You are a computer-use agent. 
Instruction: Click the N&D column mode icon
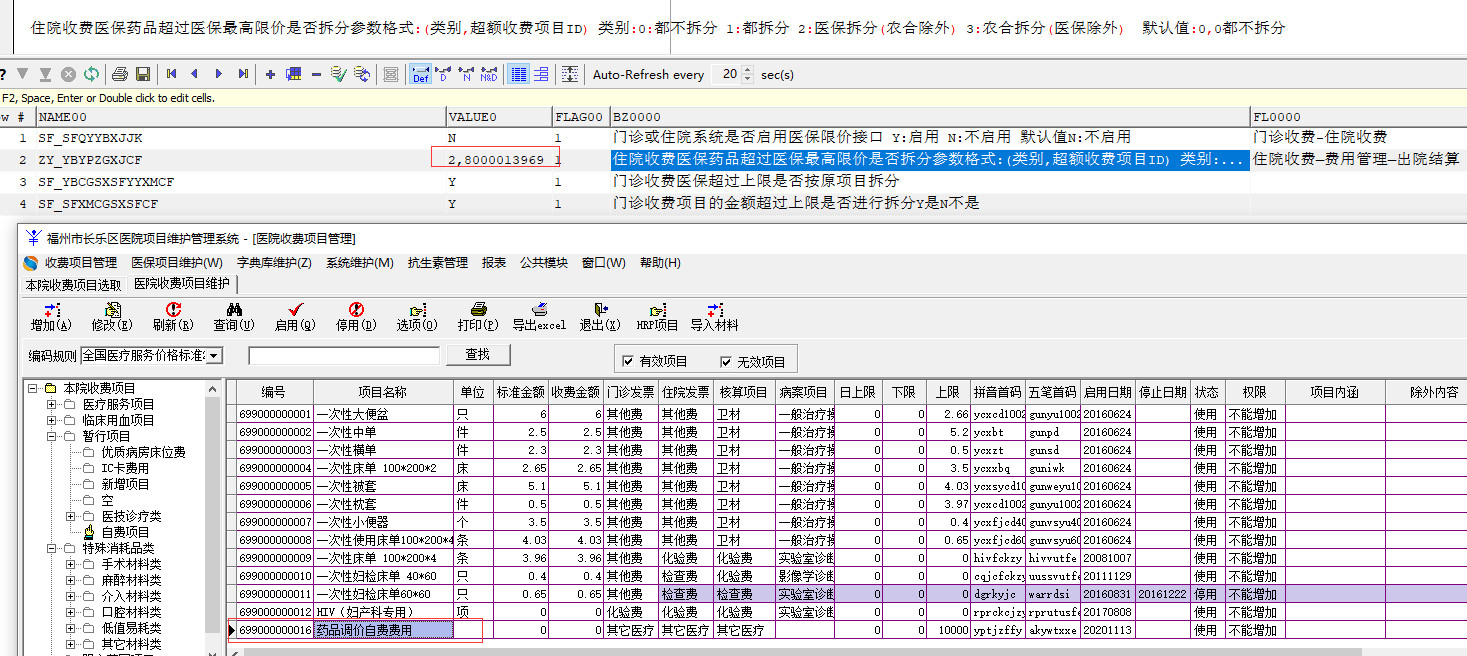(488, 74)
